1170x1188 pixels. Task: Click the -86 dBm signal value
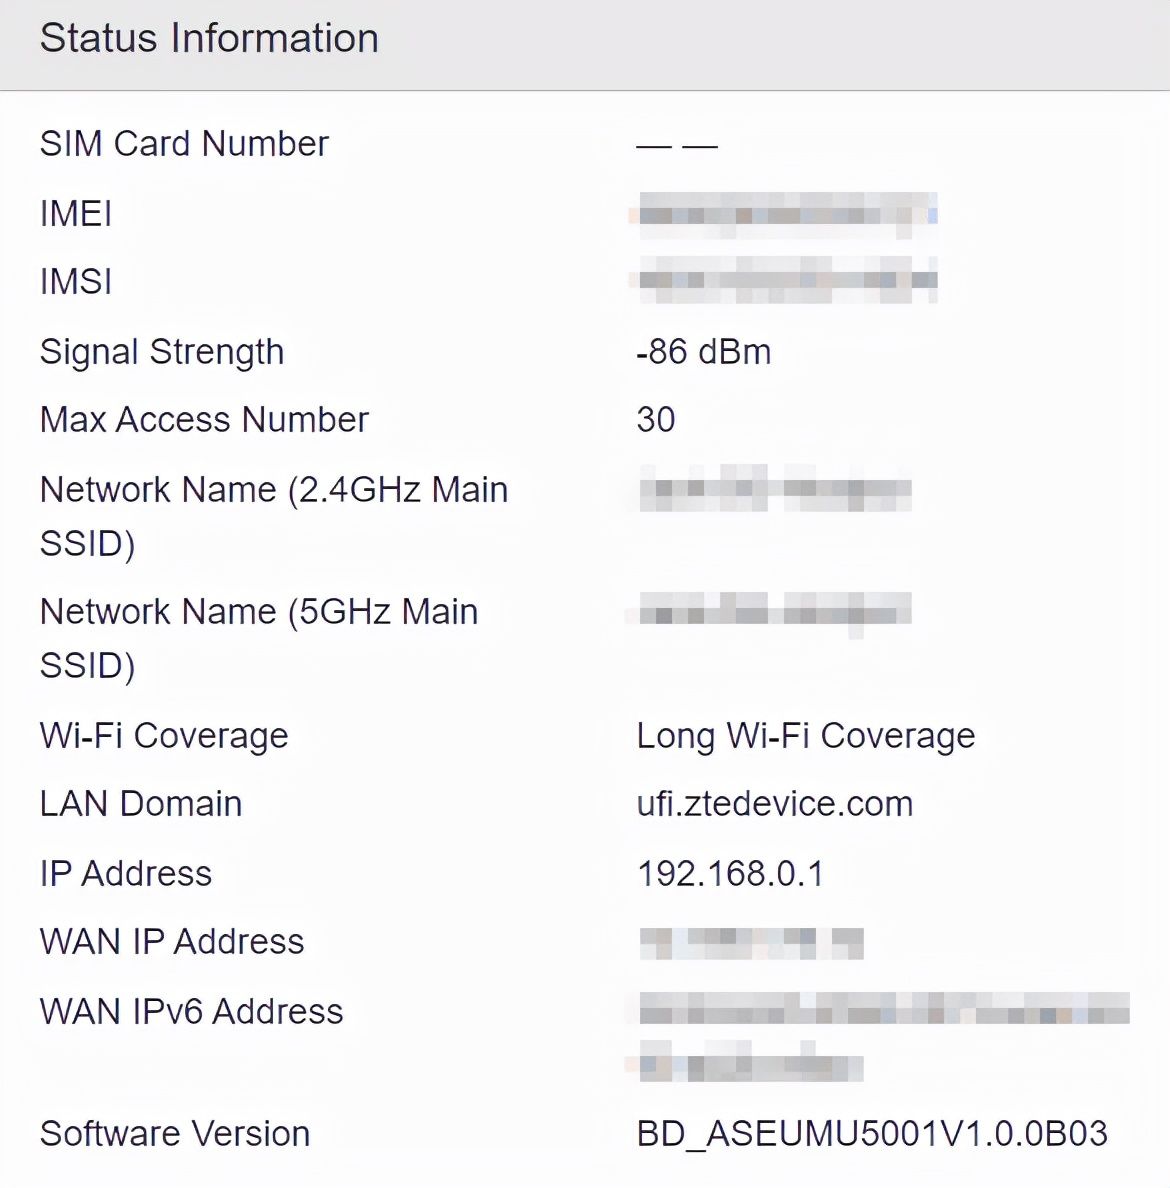703,352
